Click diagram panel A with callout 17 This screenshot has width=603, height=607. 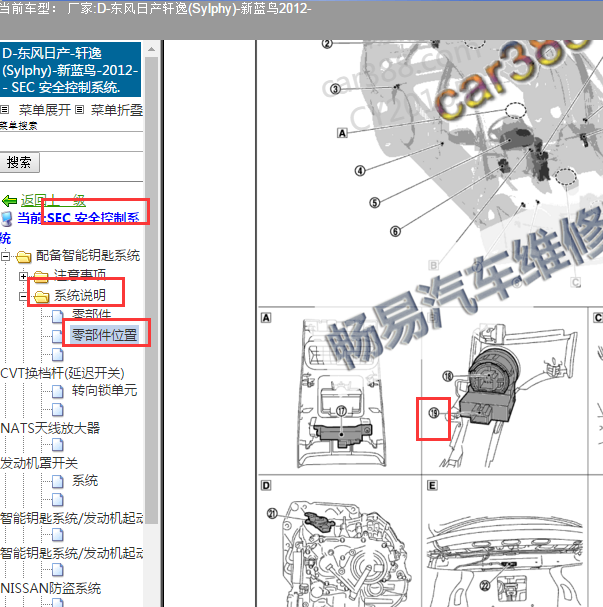coord(340,391)
